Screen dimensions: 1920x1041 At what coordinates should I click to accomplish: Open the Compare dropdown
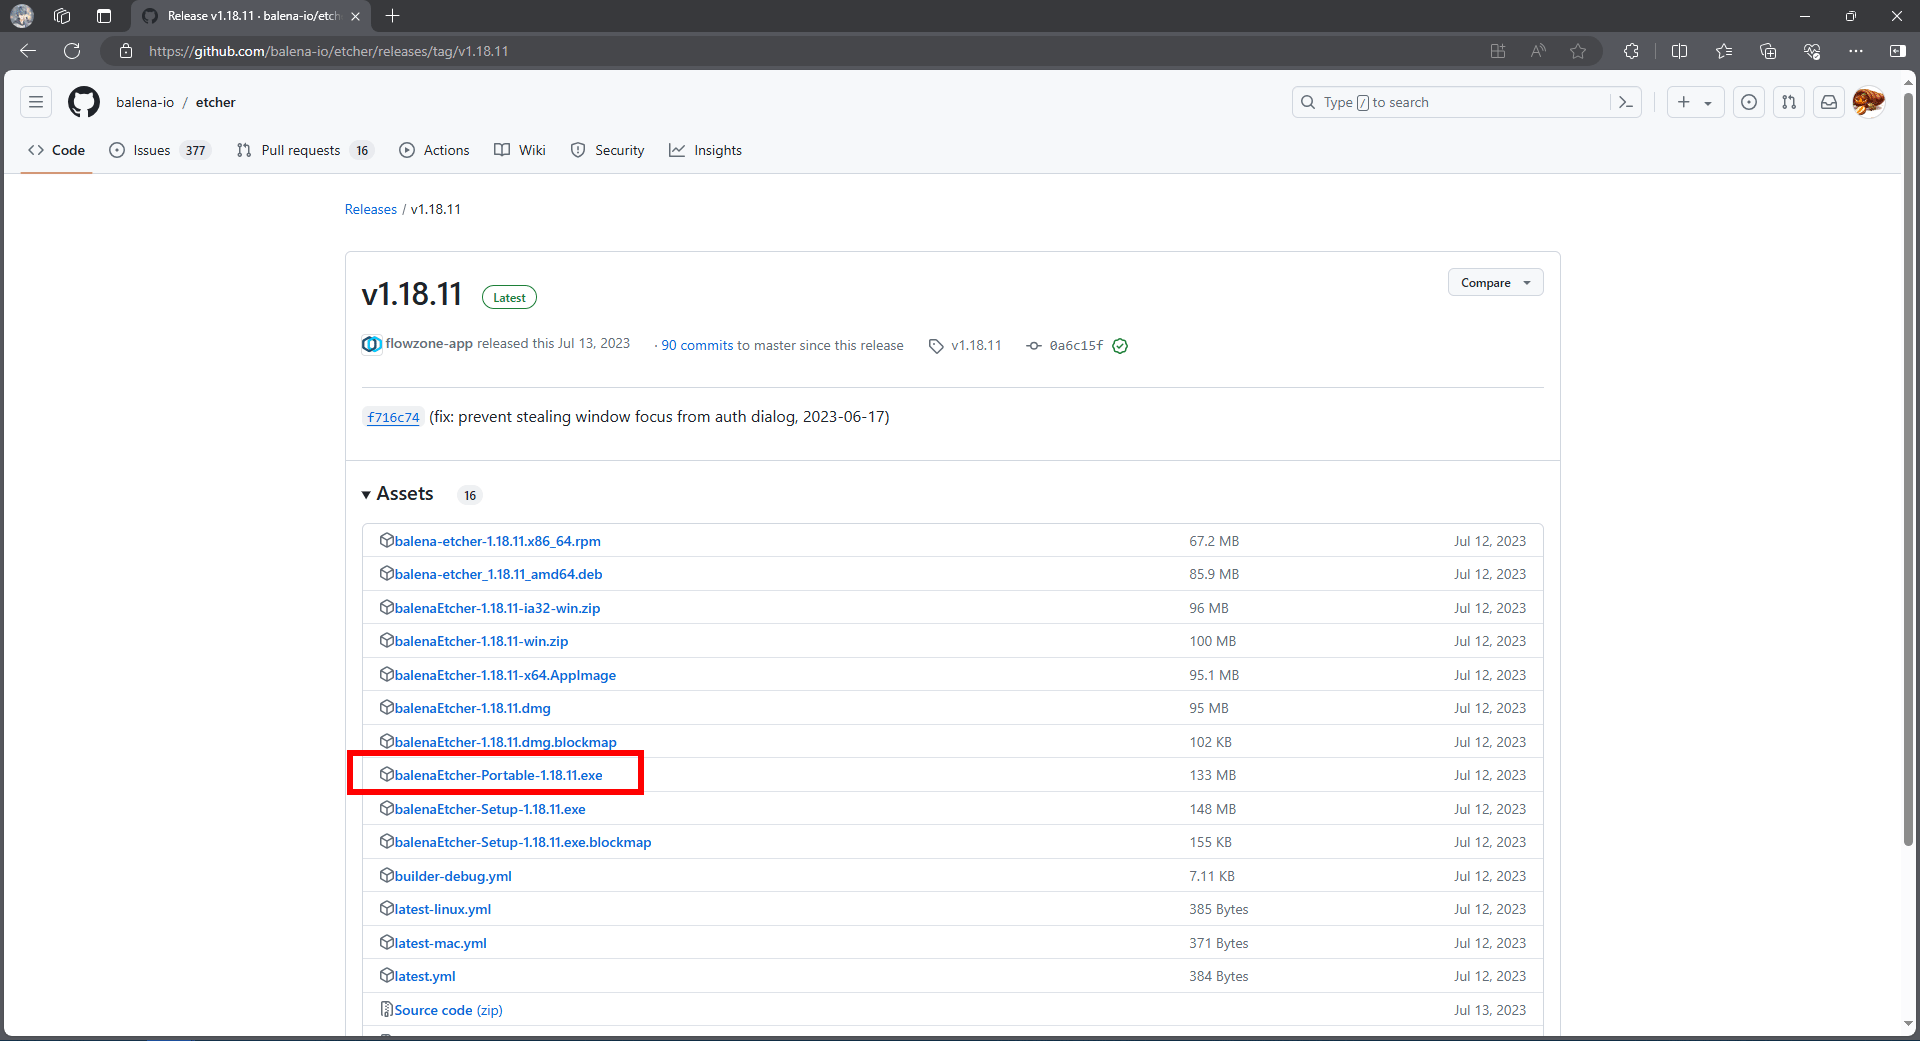point(1495,283)
